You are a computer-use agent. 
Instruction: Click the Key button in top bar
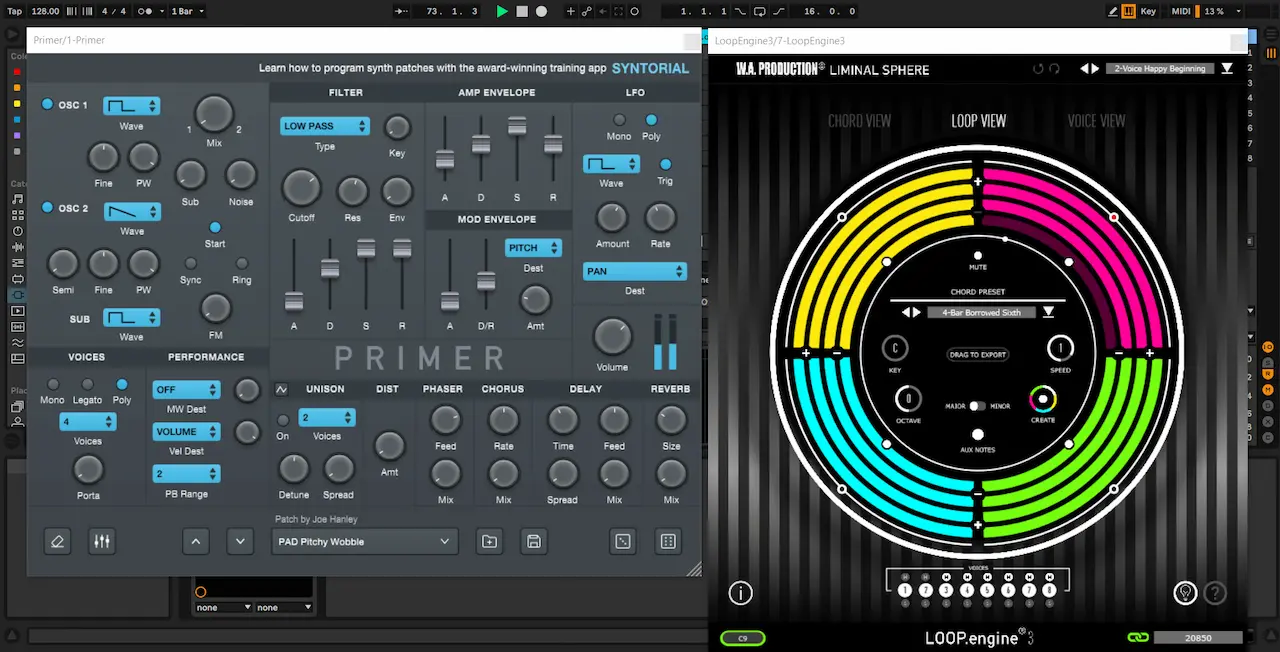[x=1148, y=11]
